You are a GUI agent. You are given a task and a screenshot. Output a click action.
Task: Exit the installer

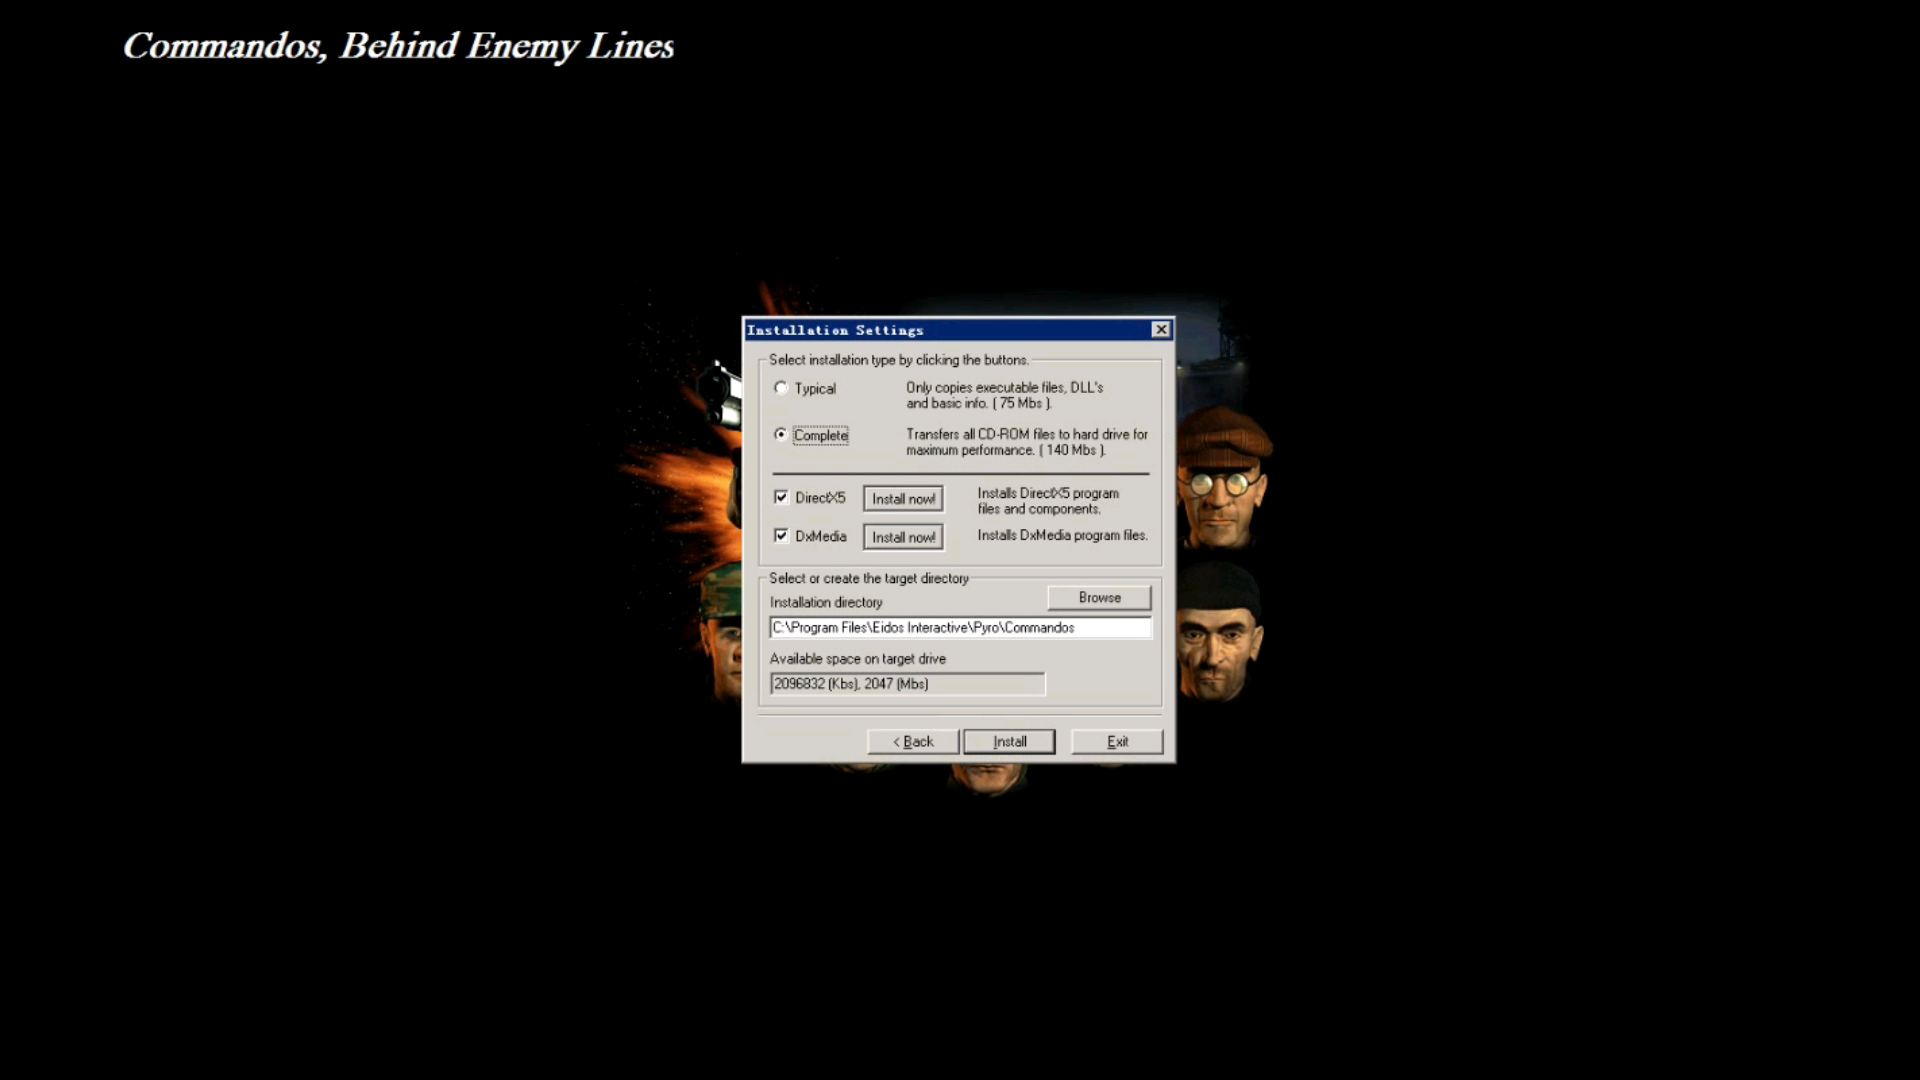point(1117,741)
